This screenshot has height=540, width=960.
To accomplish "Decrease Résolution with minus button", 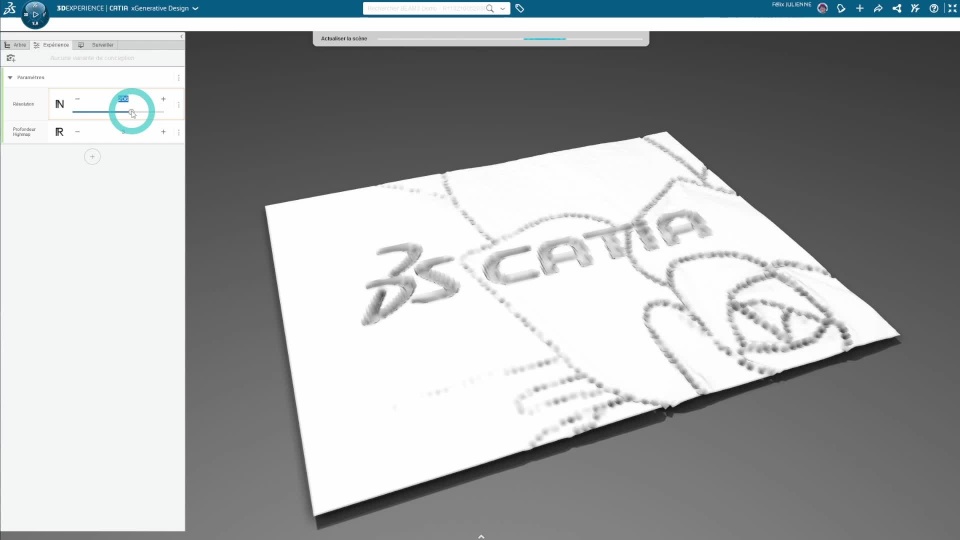I will click(77, 99).
